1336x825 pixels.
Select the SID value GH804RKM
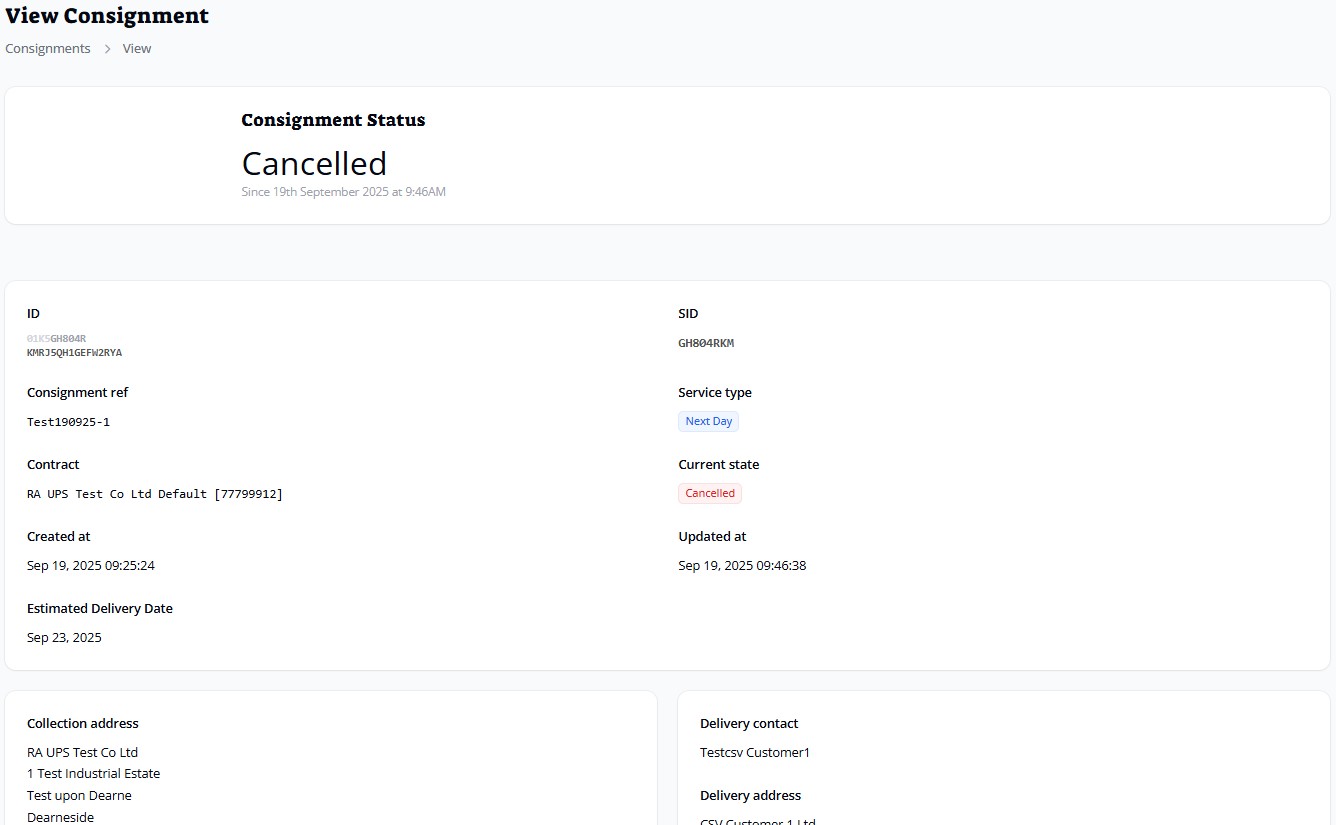point(705,343)
